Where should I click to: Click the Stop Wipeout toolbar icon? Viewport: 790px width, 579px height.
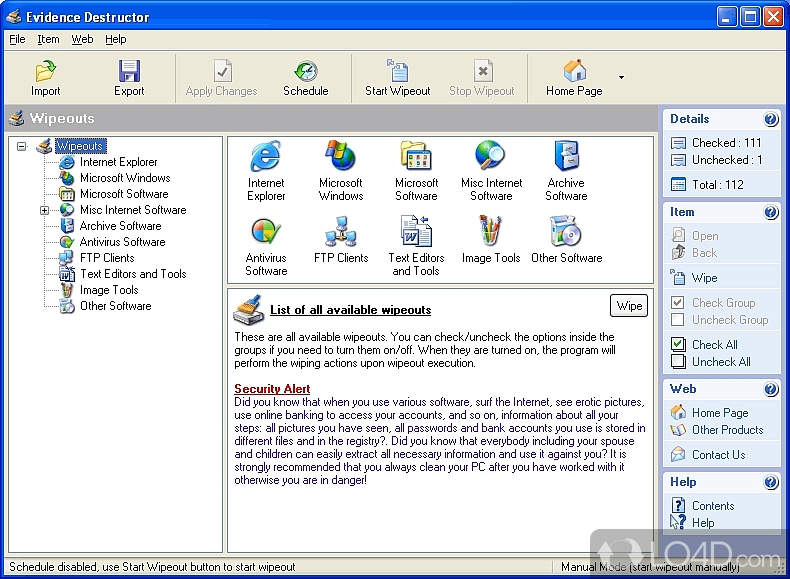point(483,71)
